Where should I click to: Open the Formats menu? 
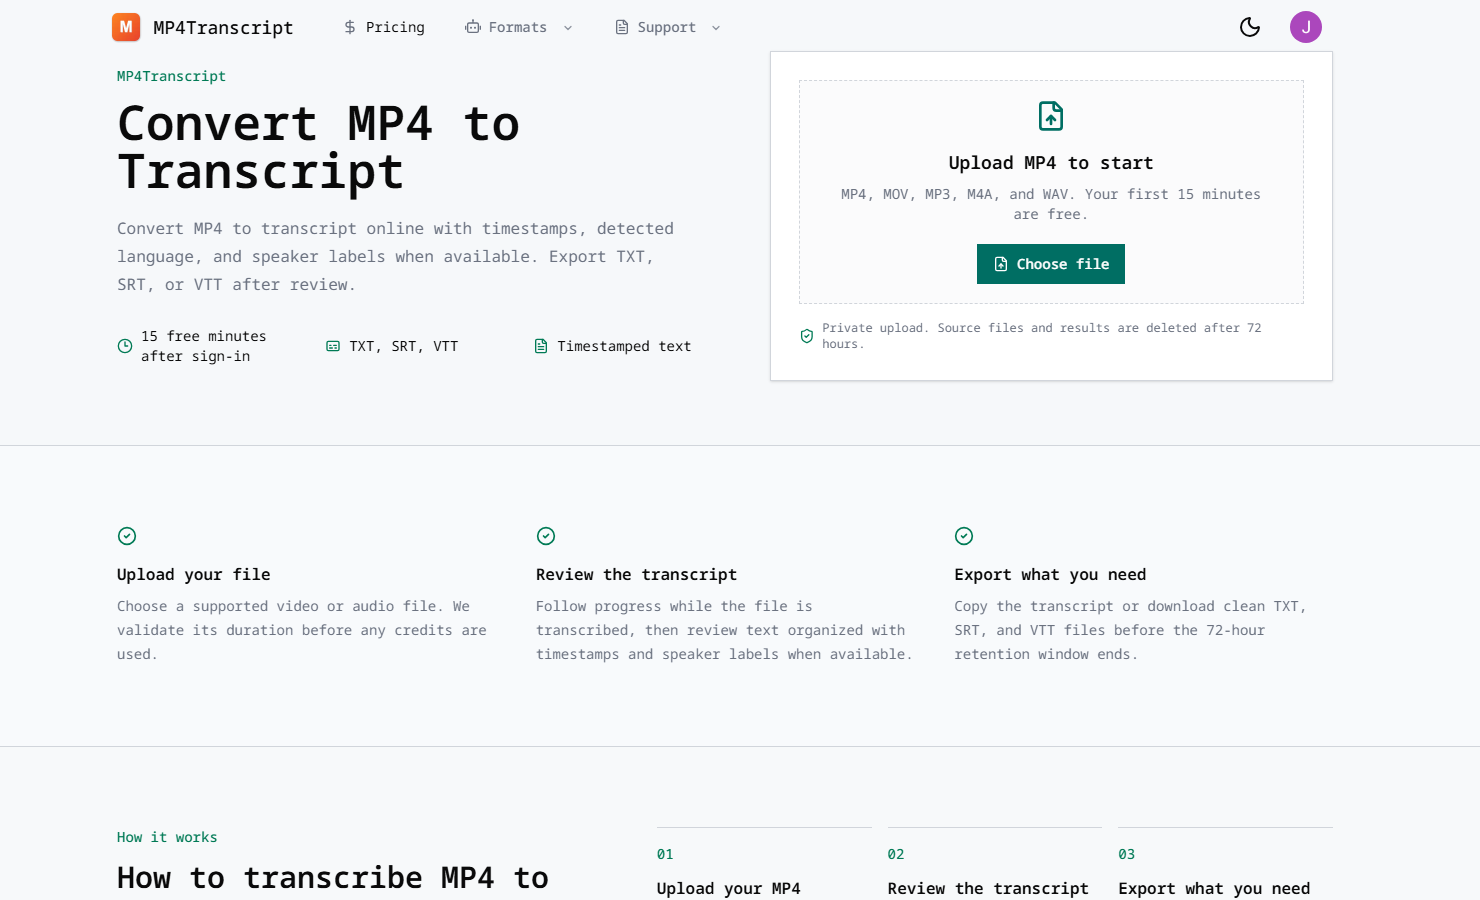[x=519, y=27]
